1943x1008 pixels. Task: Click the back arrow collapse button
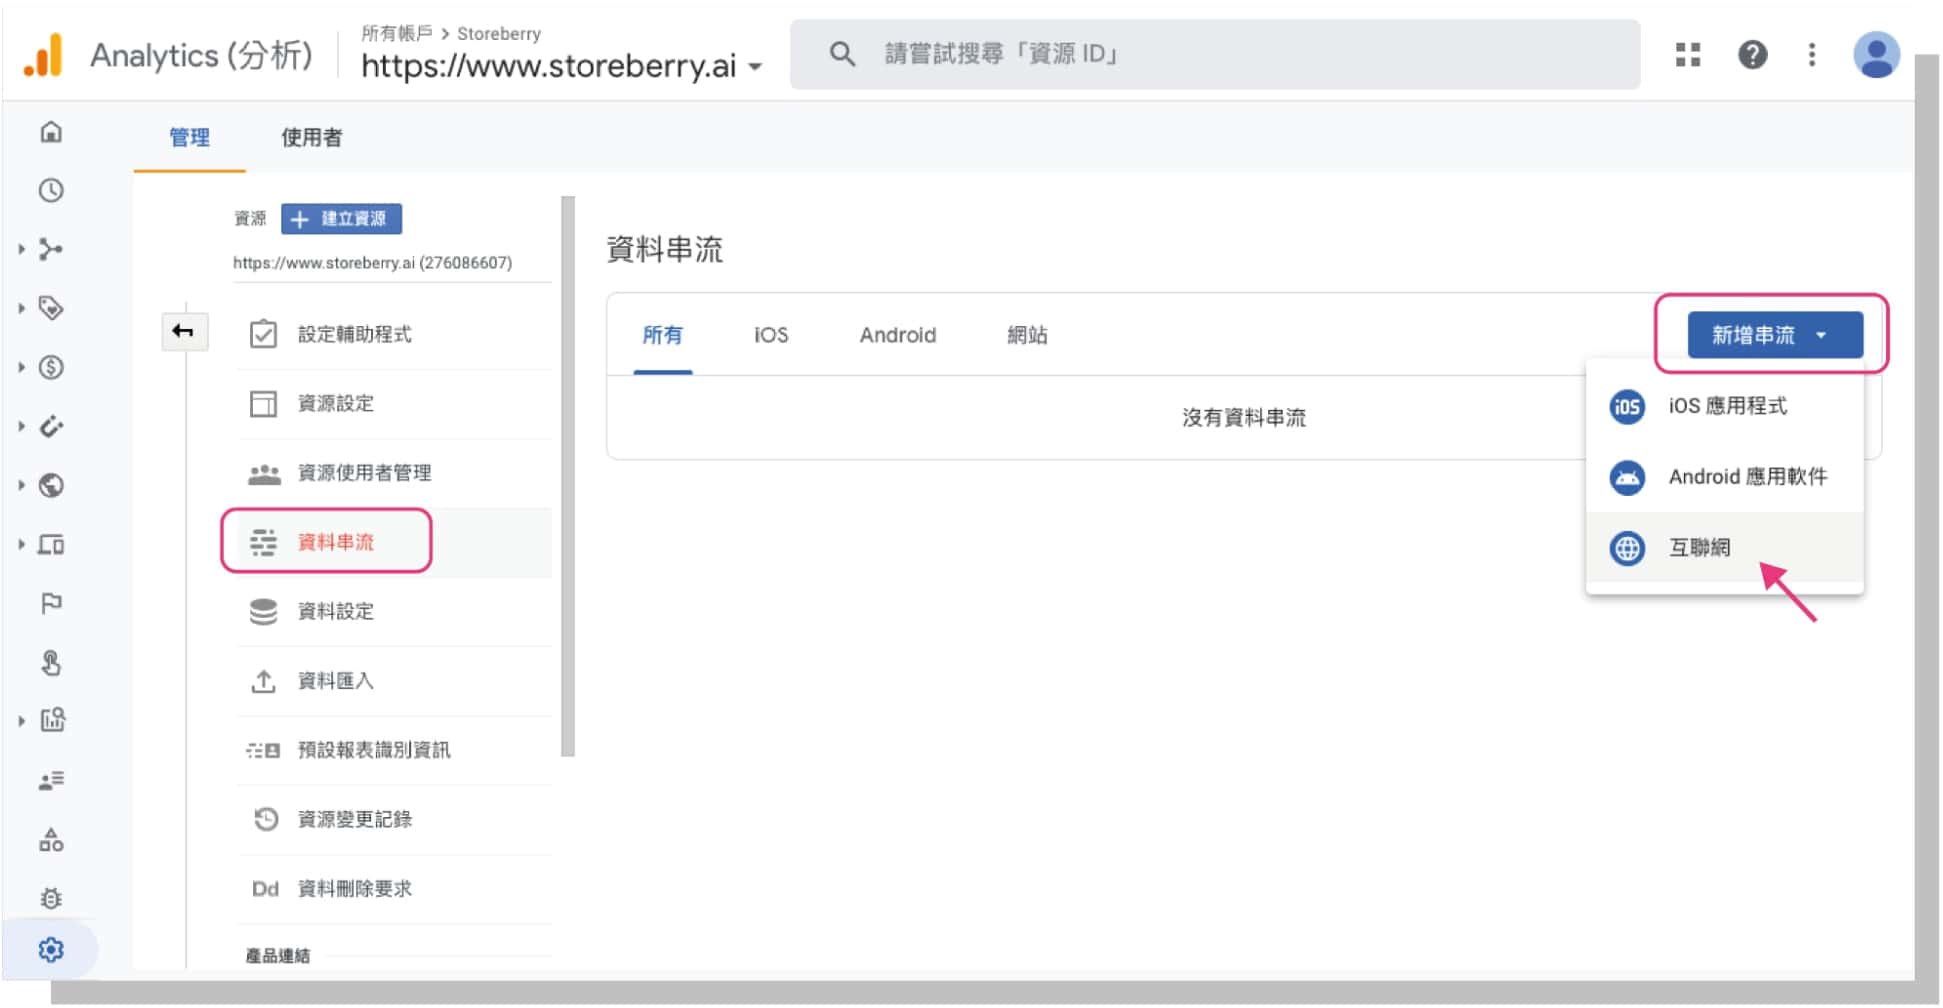(184, 331)
